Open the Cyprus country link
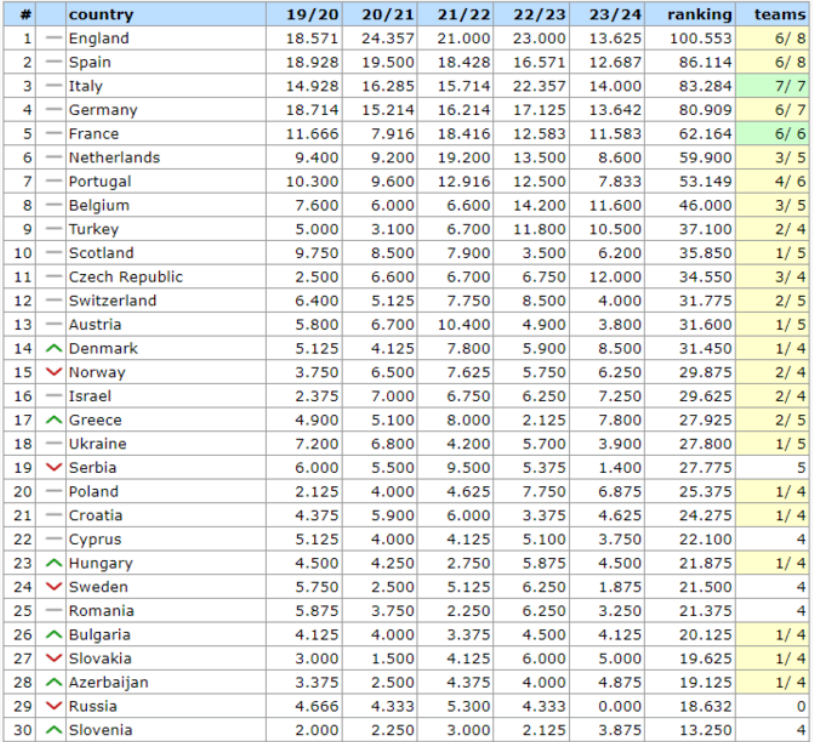 point(95,539)
